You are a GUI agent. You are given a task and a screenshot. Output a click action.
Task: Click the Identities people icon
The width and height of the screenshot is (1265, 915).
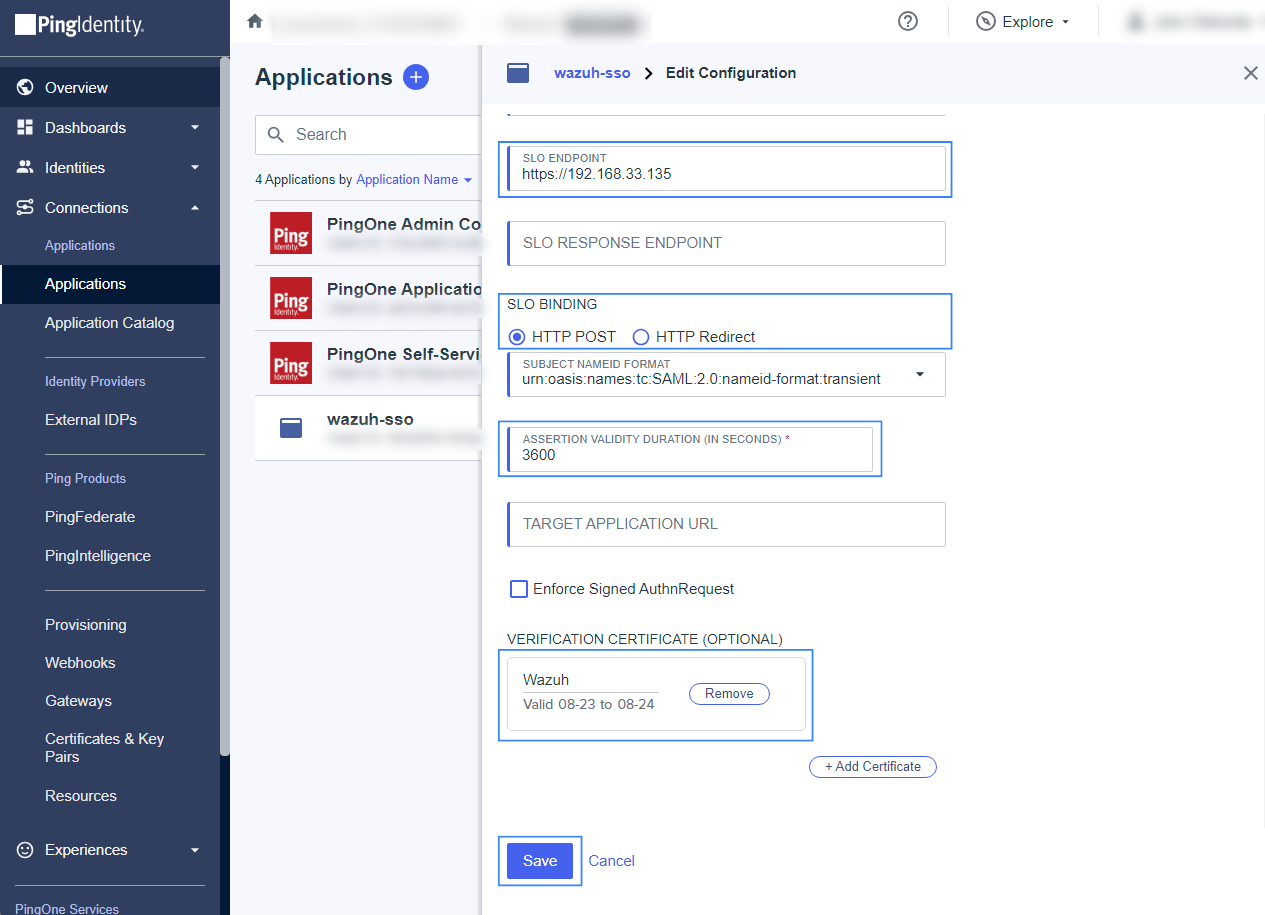pyautogui.click(x=26, y=168)
